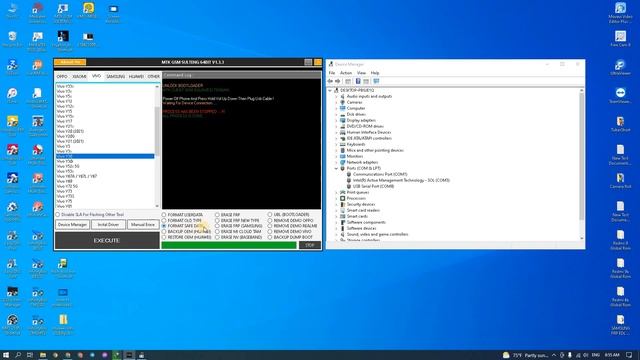Expand the Display adapters node
This screenshot has width=640, height=360.
click(x=336, y=120)
